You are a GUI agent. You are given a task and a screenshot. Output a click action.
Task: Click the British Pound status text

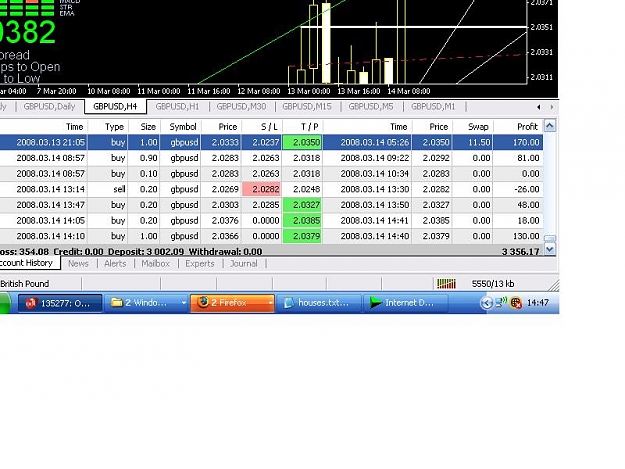[x=25, y=284]
